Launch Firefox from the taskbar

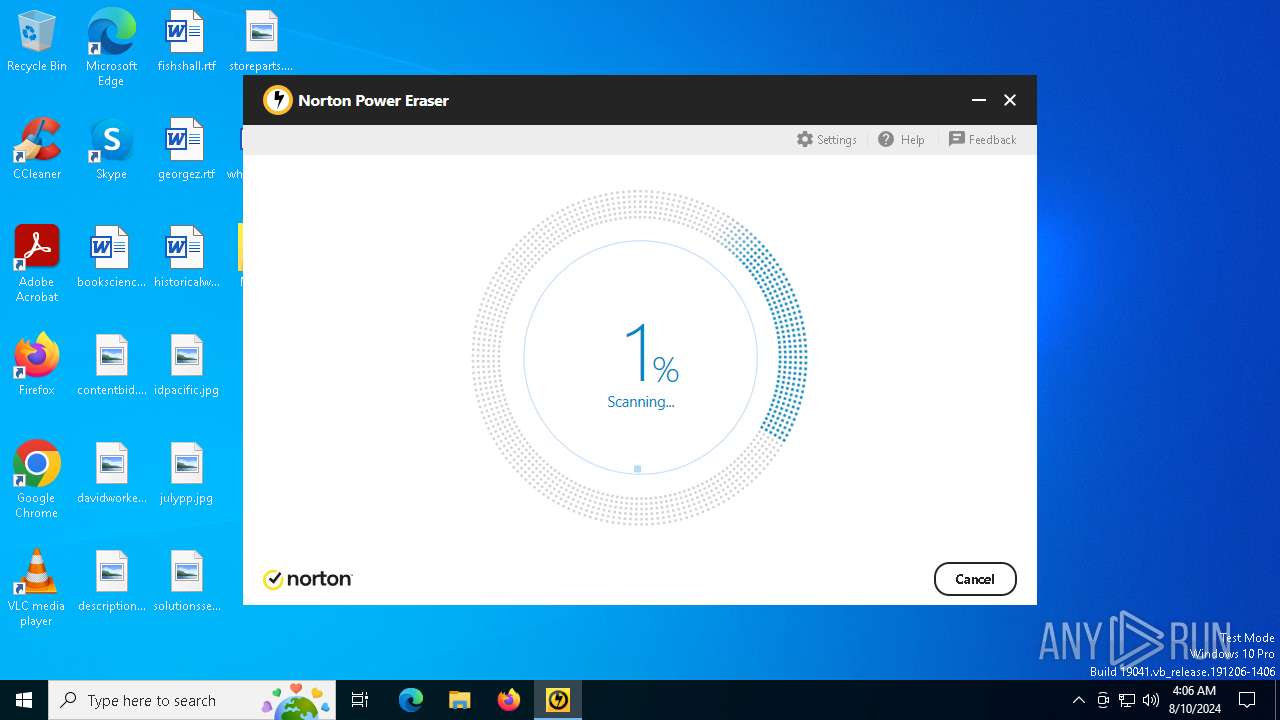(x=509, y=700)
